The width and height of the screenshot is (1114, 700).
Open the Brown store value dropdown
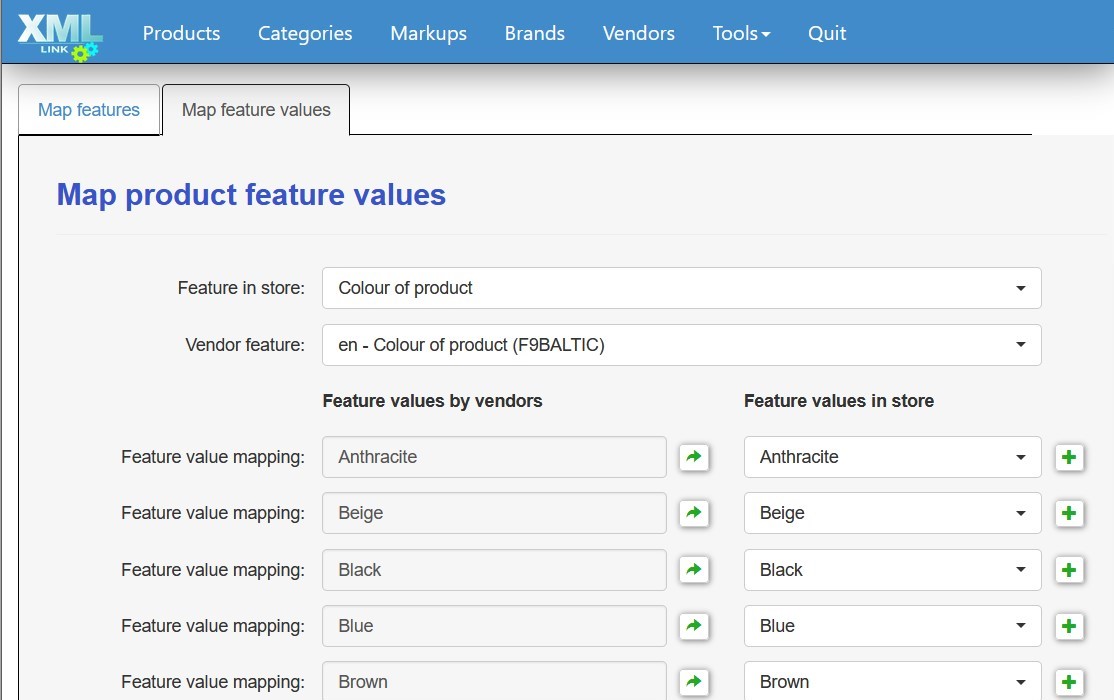pos(893,681)
